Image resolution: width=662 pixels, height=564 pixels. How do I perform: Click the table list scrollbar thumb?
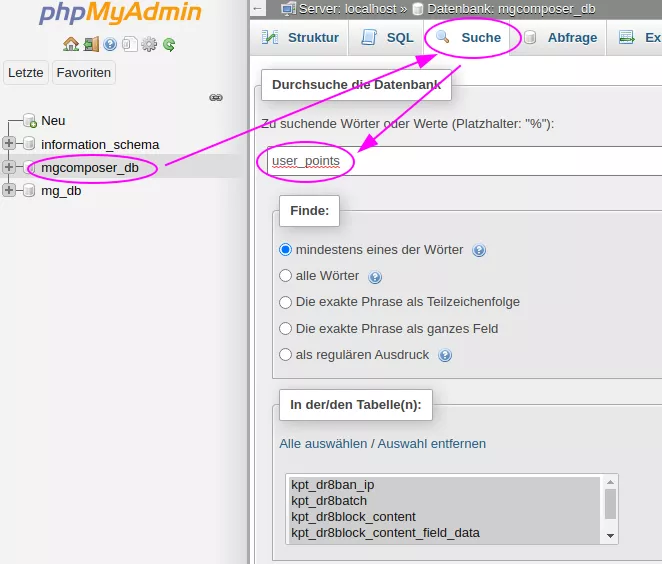tap(610, 504)
